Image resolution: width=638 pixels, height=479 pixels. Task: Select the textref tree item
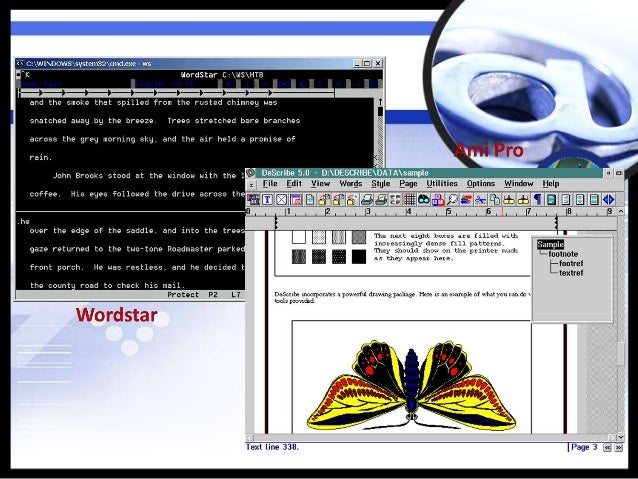tap(571, 273)
